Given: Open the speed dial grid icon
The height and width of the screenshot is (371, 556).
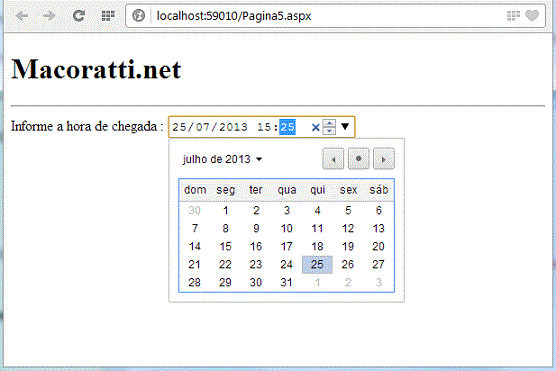Looking at the screenshot, I should pos(108,16).
